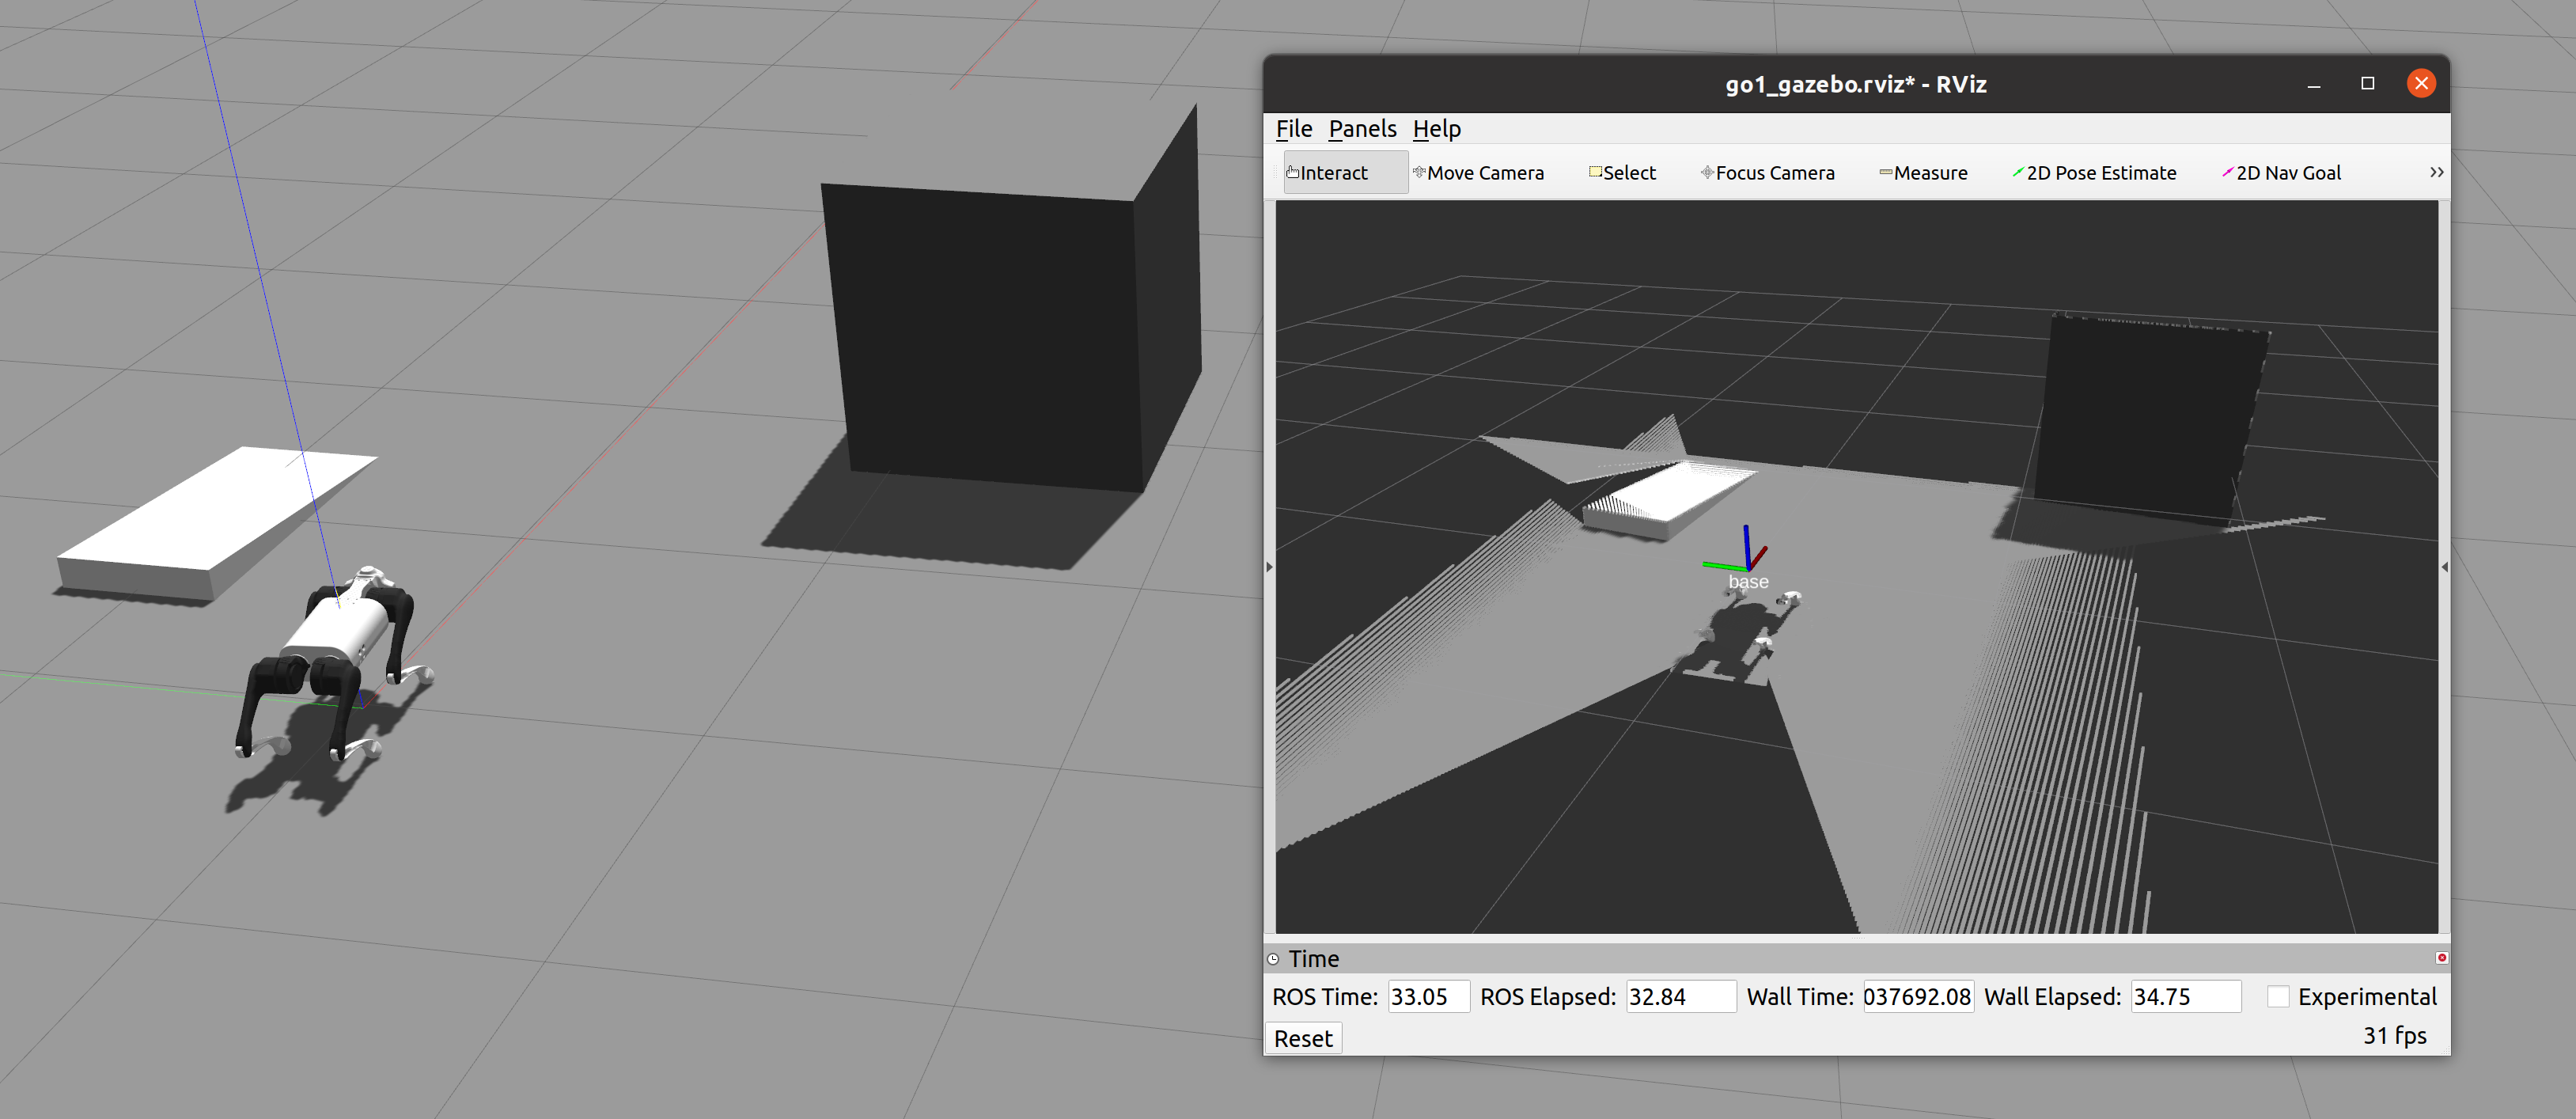Click the ROS Time field
The height and width of the screenshot is (1119, 2576).
pyautogui.click(x=1427, y=996)
